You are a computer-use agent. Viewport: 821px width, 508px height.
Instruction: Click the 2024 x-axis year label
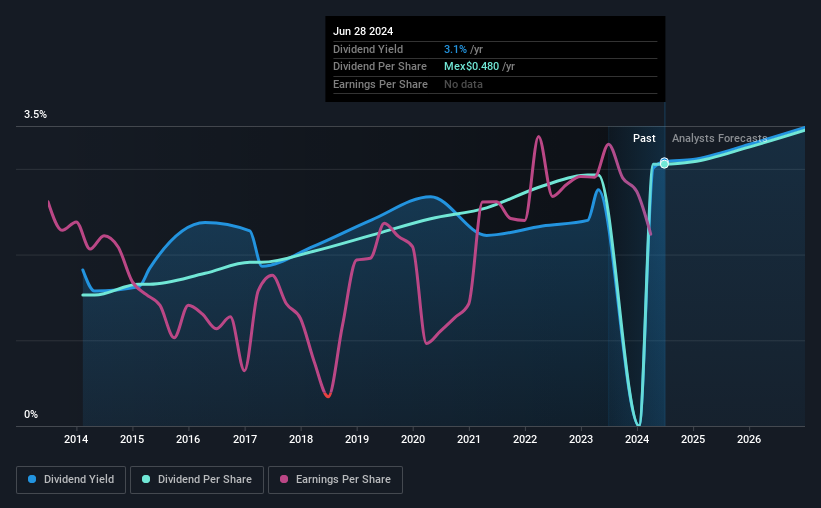click(637, 439)
